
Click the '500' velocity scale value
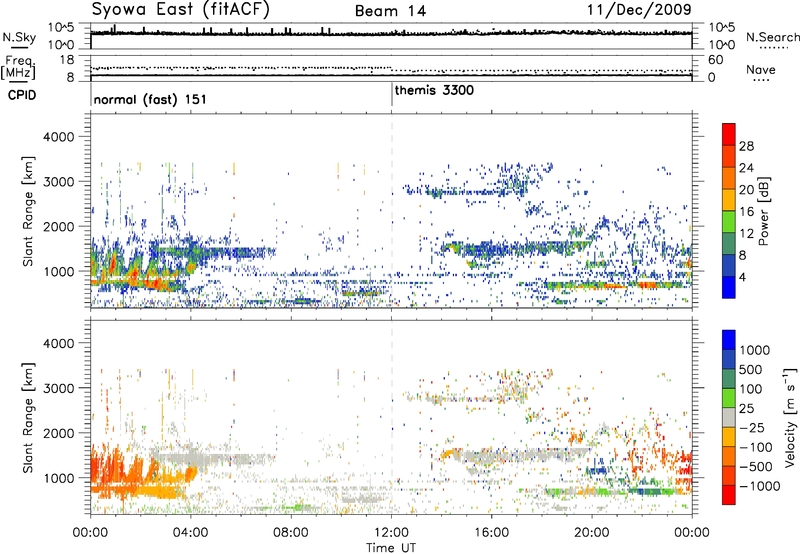point(751,369)
